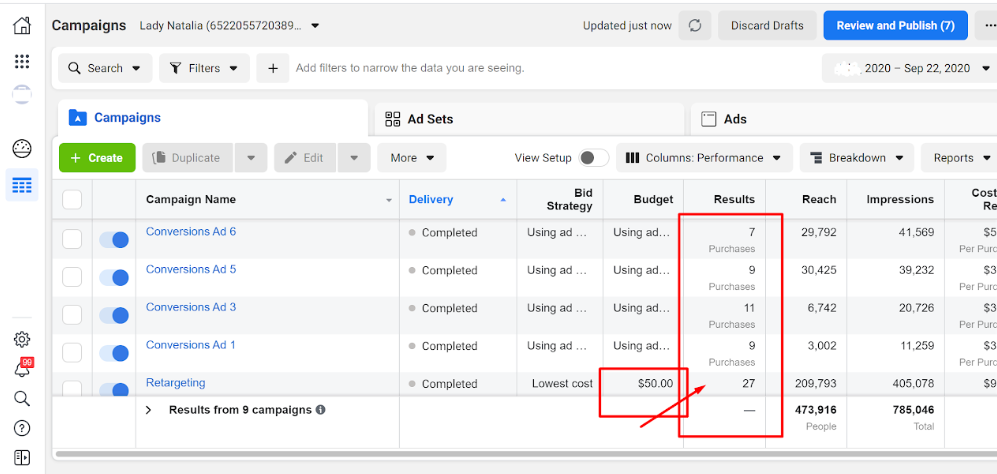Open the Breakdown dropdown

click(857, 158)
